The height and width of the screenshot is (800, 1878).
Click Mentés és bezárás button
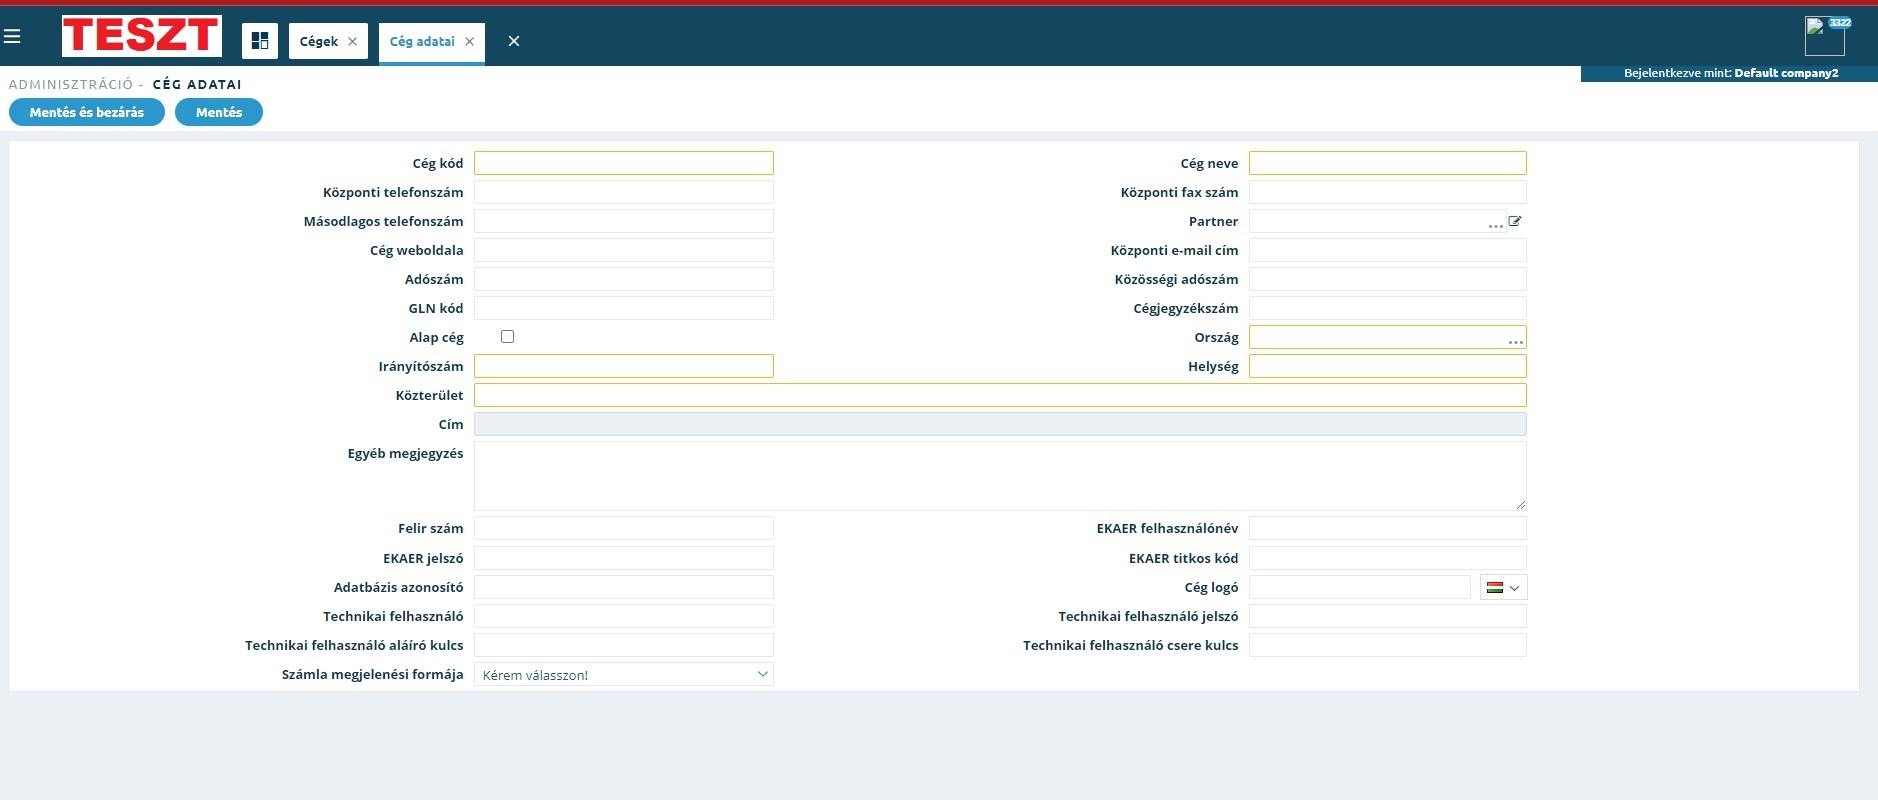click(87, 112)
